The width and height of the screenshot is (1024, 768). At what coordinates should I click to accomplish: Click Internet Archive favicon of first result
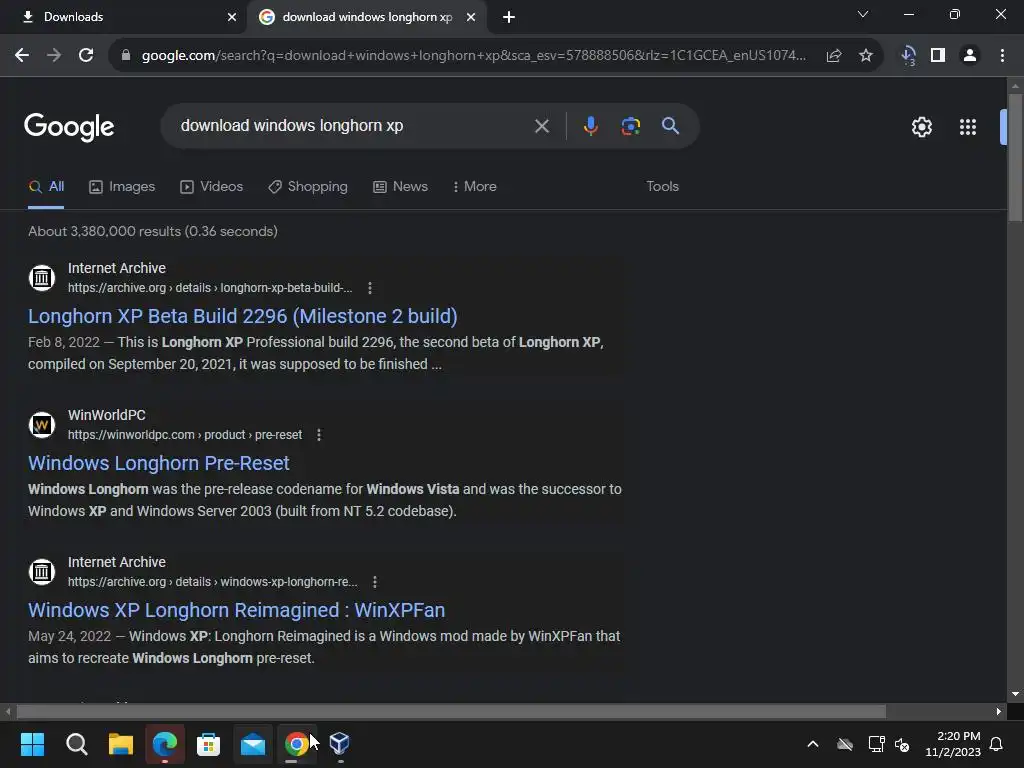click(42, 278)
